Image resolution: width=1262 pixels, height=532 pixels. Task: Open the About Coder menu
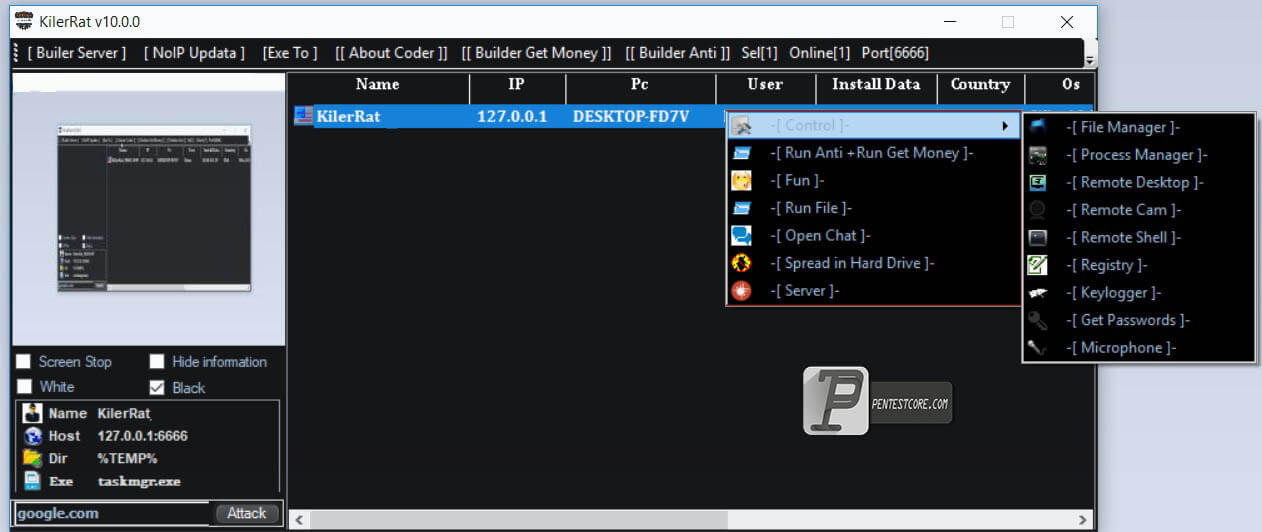[391, 53]
